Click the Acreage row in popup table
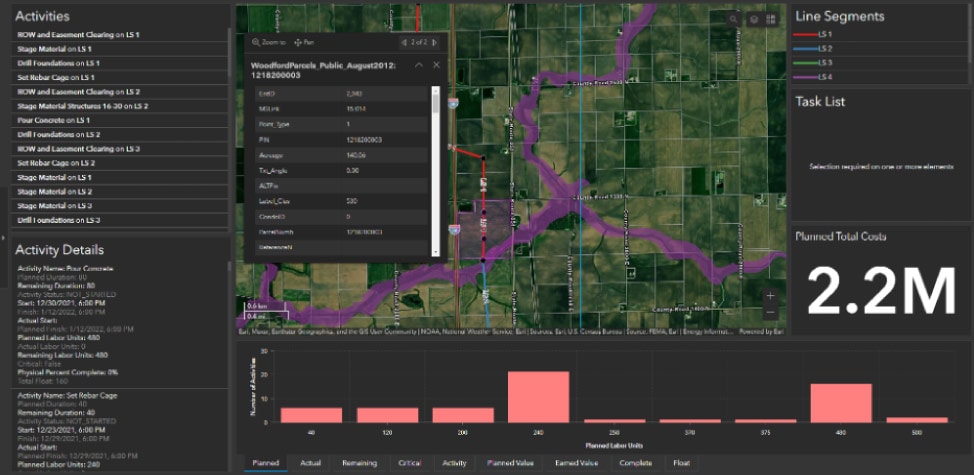 342,155
